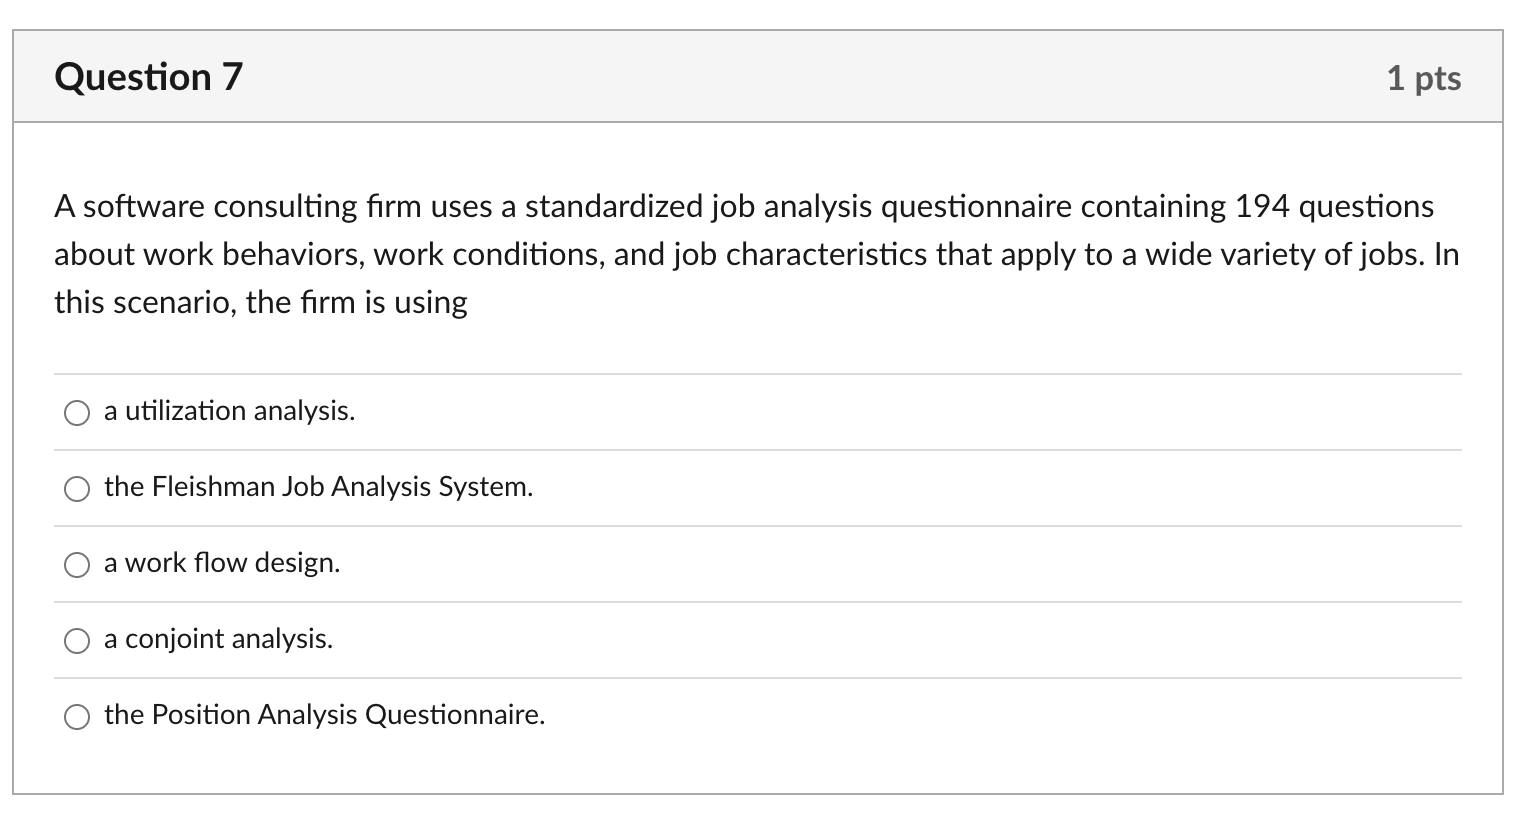Mark the "a conjoint analysis" radio button
This screenshot has width=1524, height=828.
(x=77, y=640)
